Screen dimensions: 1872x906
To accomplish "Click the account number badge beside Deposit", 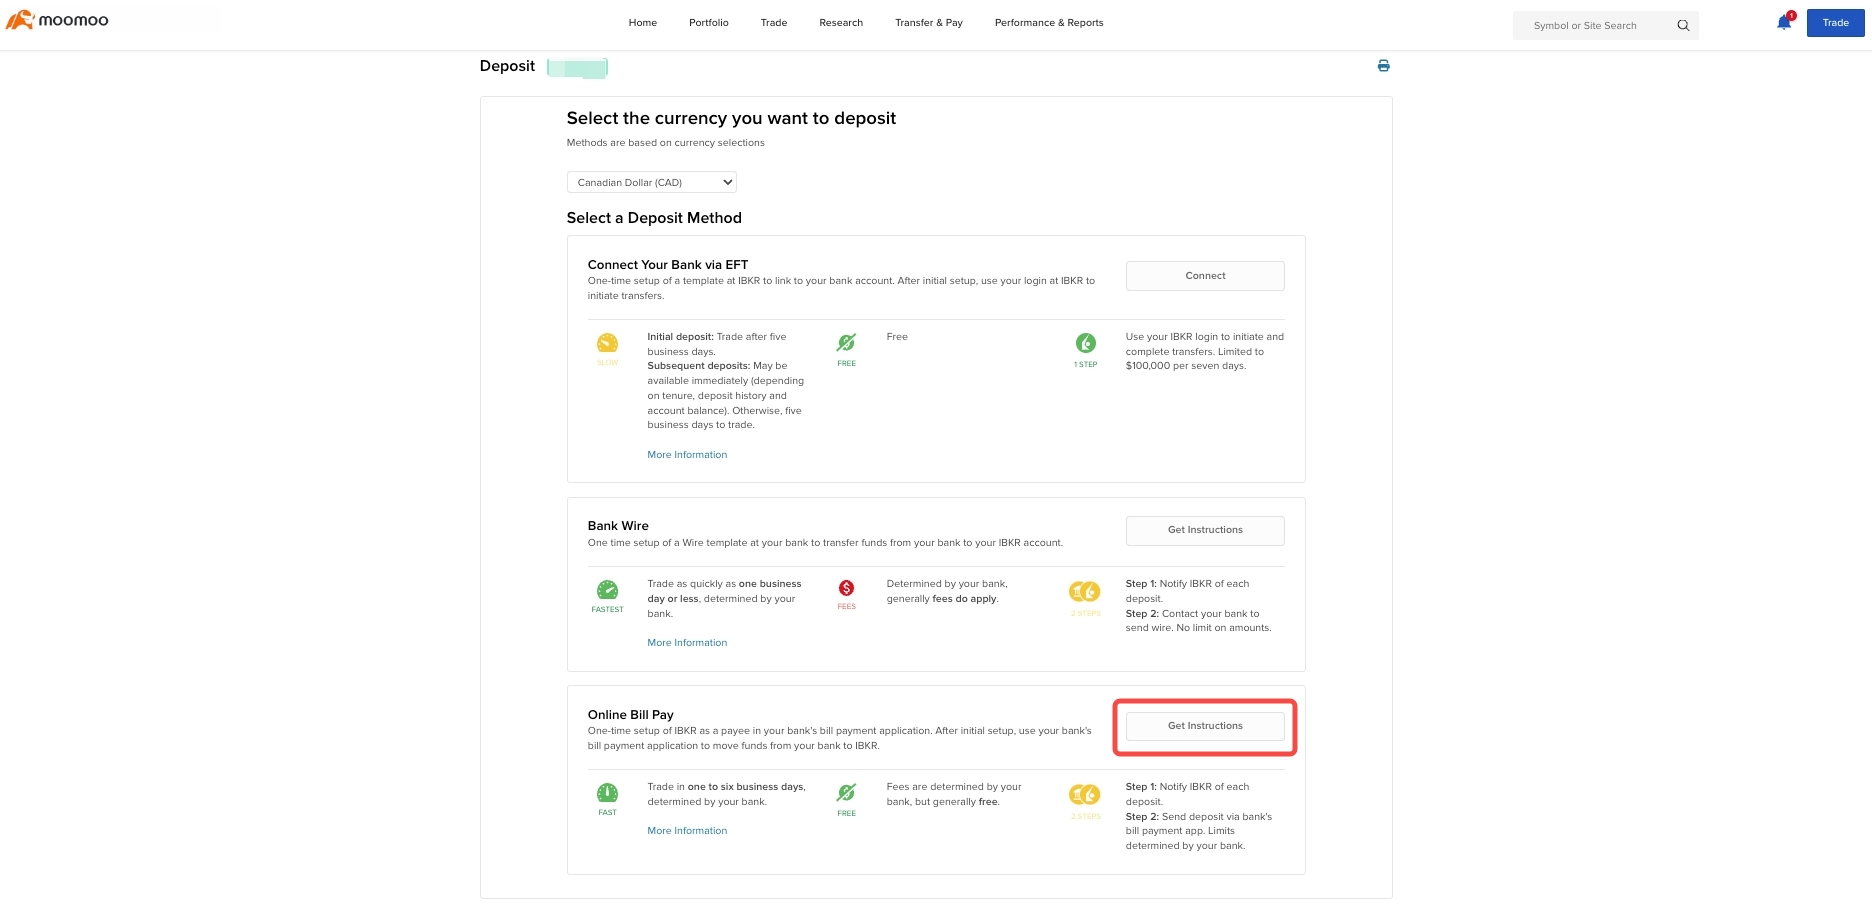I will [578, 68].
